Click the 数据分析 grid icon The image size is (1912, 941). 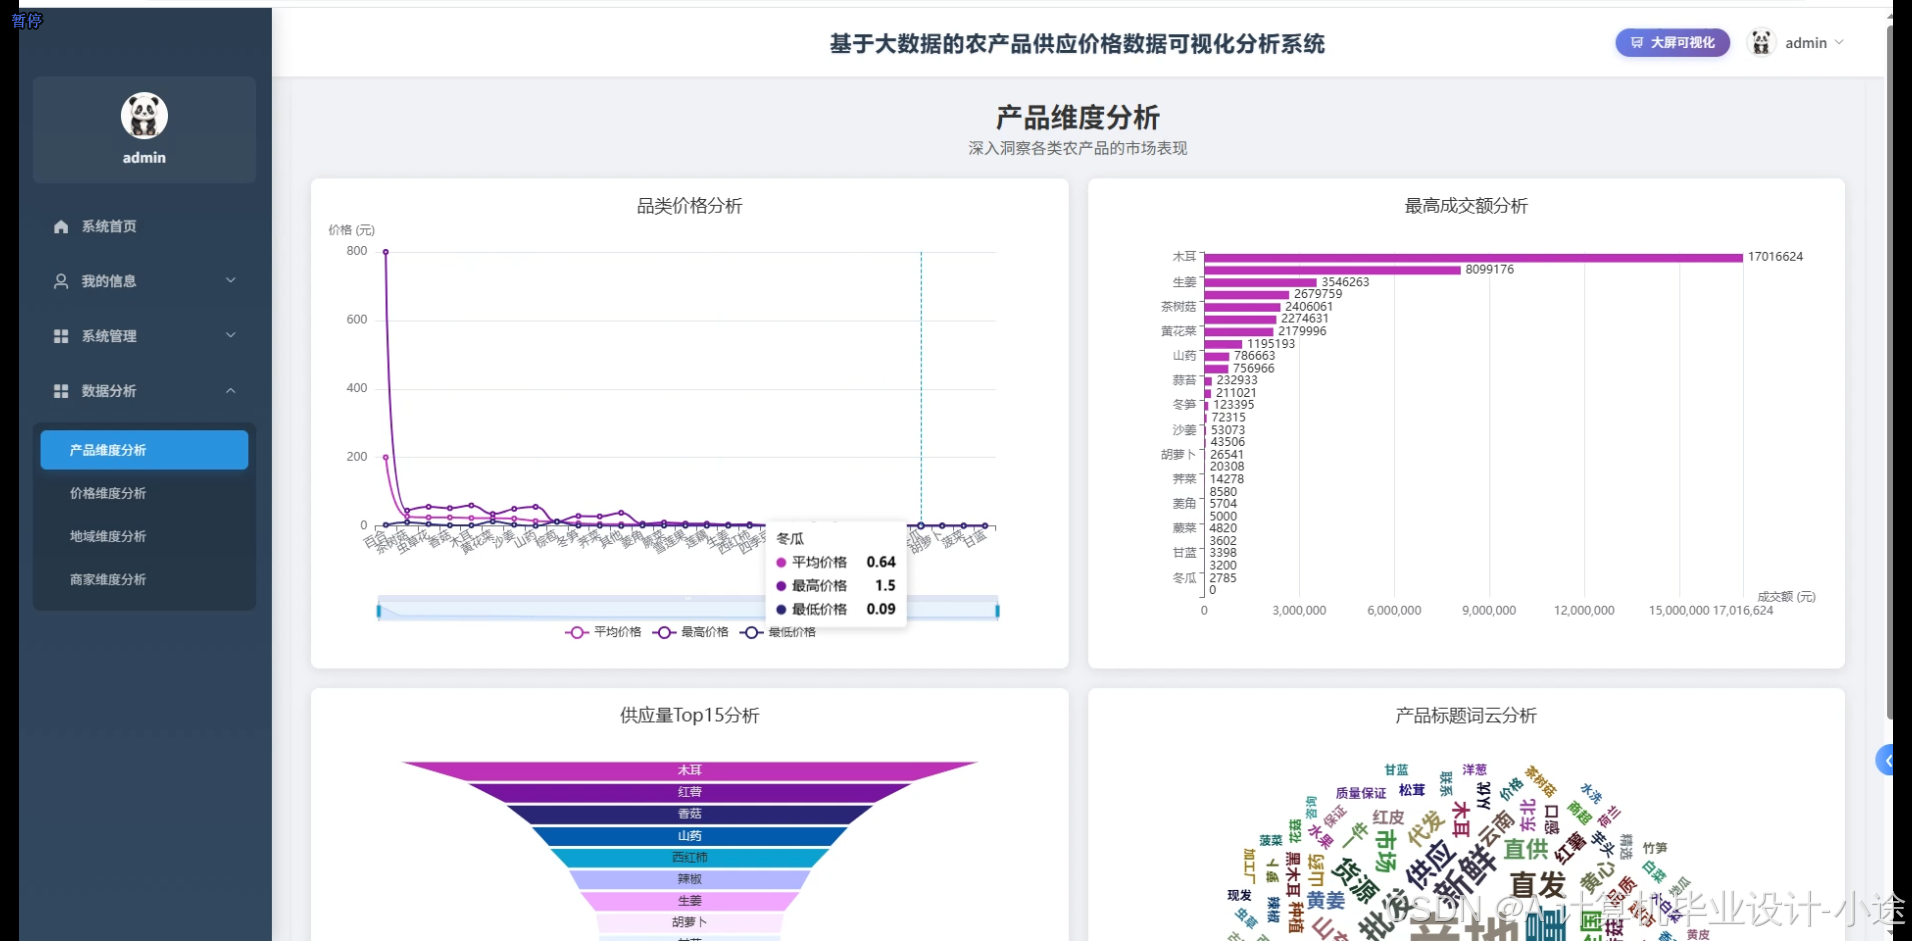[61, 391]
